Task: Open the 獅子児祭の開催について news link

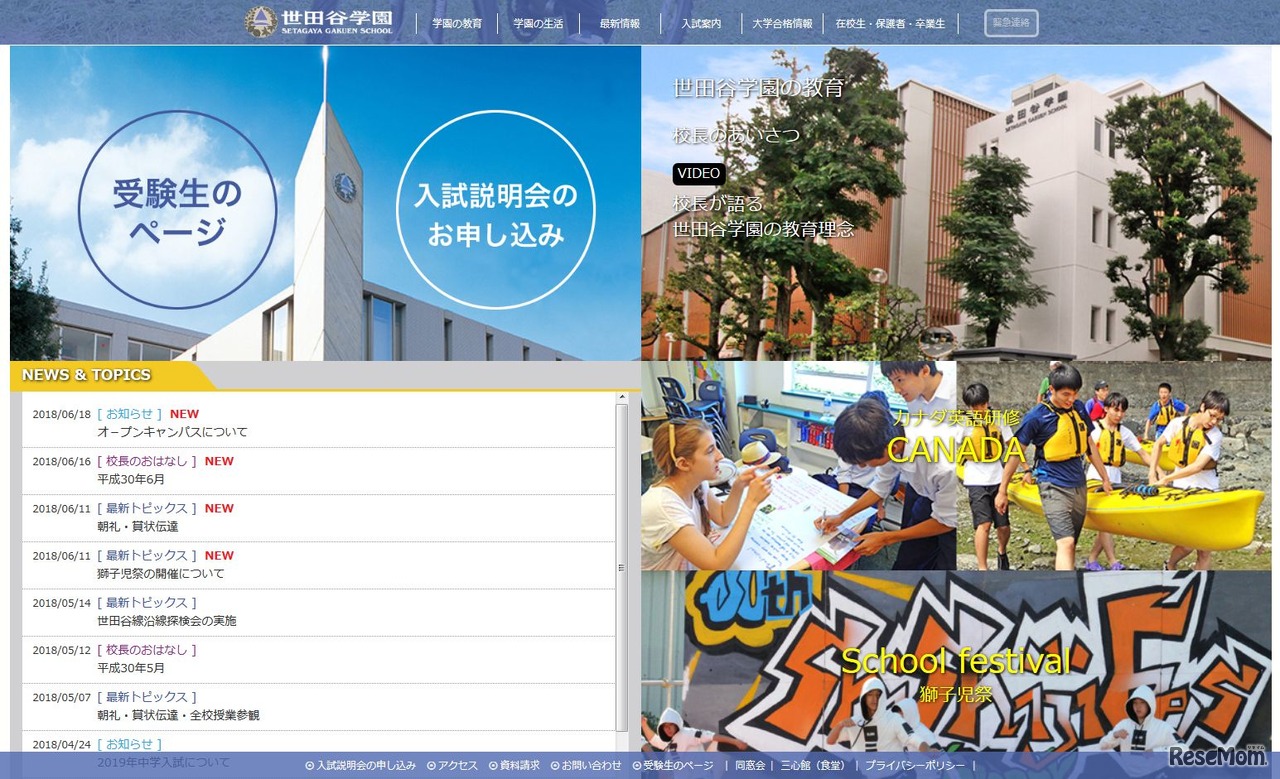Action: point(161,574)
